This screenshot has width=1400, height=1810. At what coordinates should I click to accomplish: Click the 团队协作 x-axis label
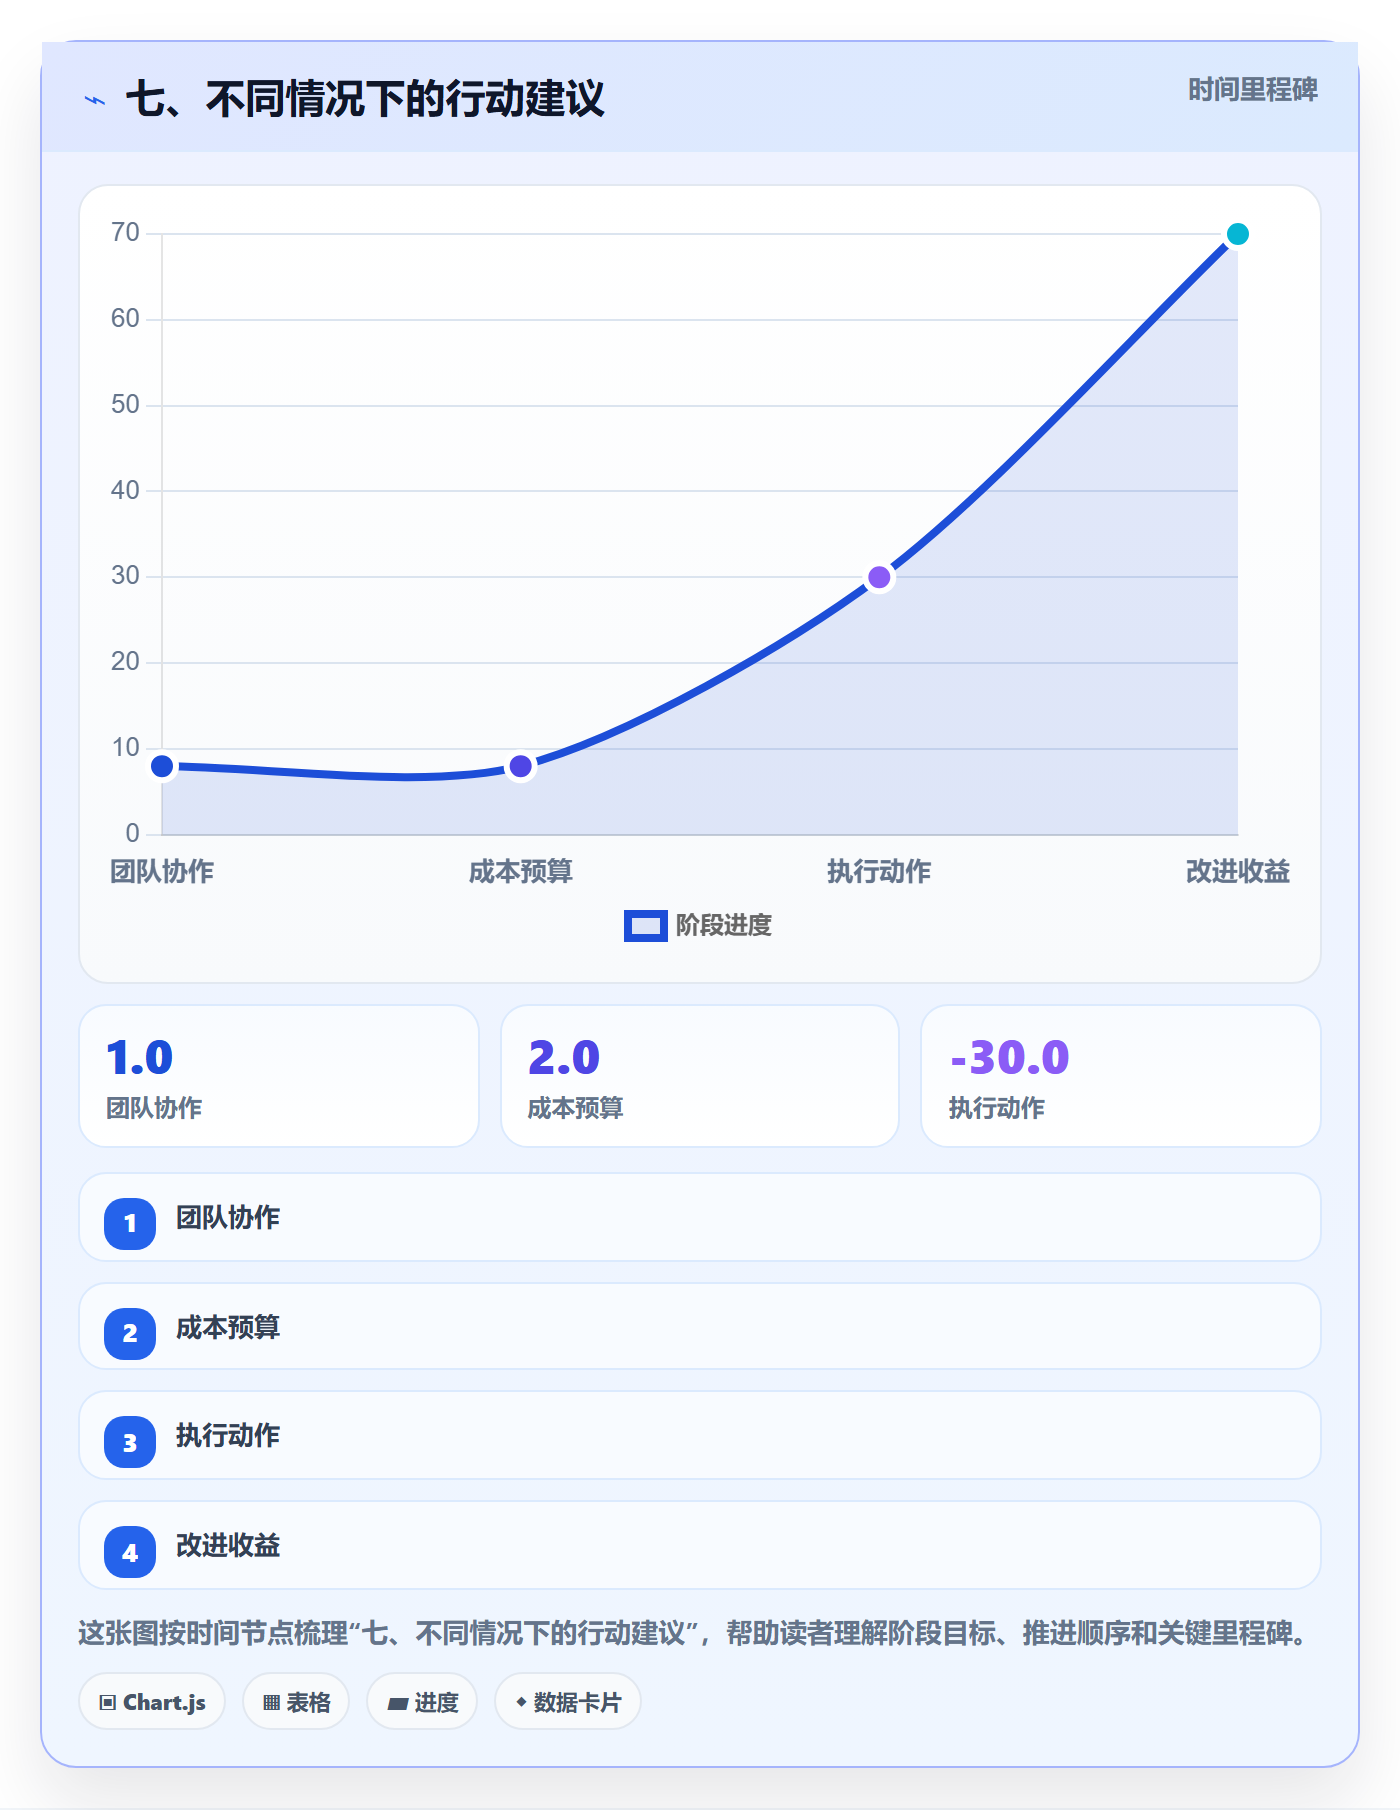coord(162,872)
